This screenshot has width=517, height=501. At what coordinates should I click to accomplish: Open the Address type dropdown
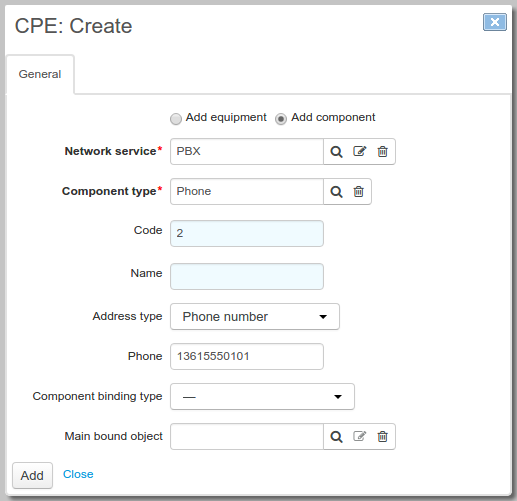(255, 316)
